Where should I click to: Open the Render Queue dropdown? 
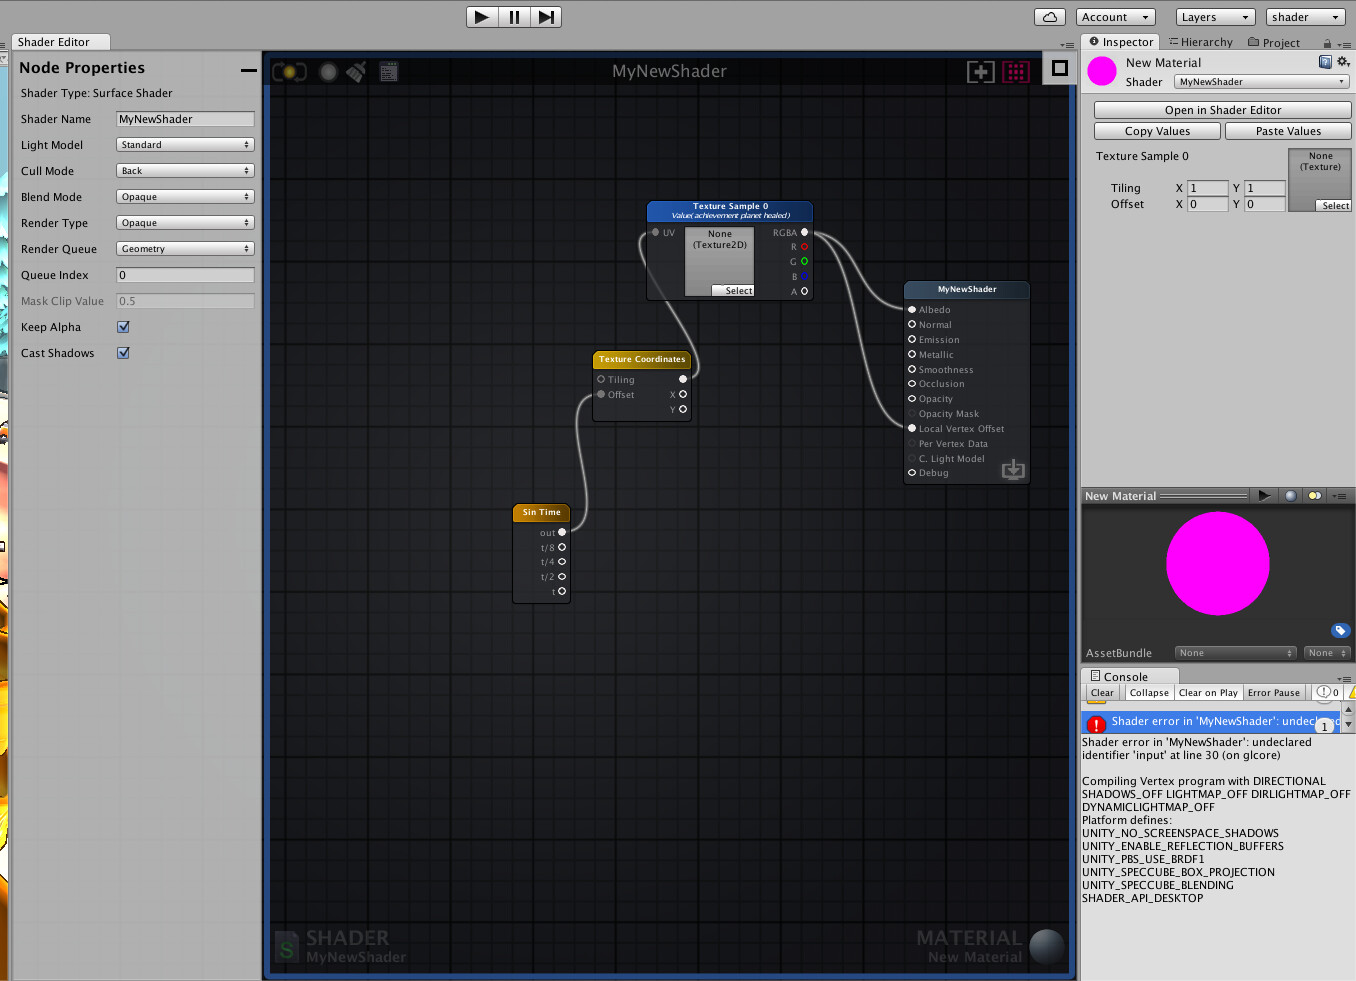(x=185, y=248)
